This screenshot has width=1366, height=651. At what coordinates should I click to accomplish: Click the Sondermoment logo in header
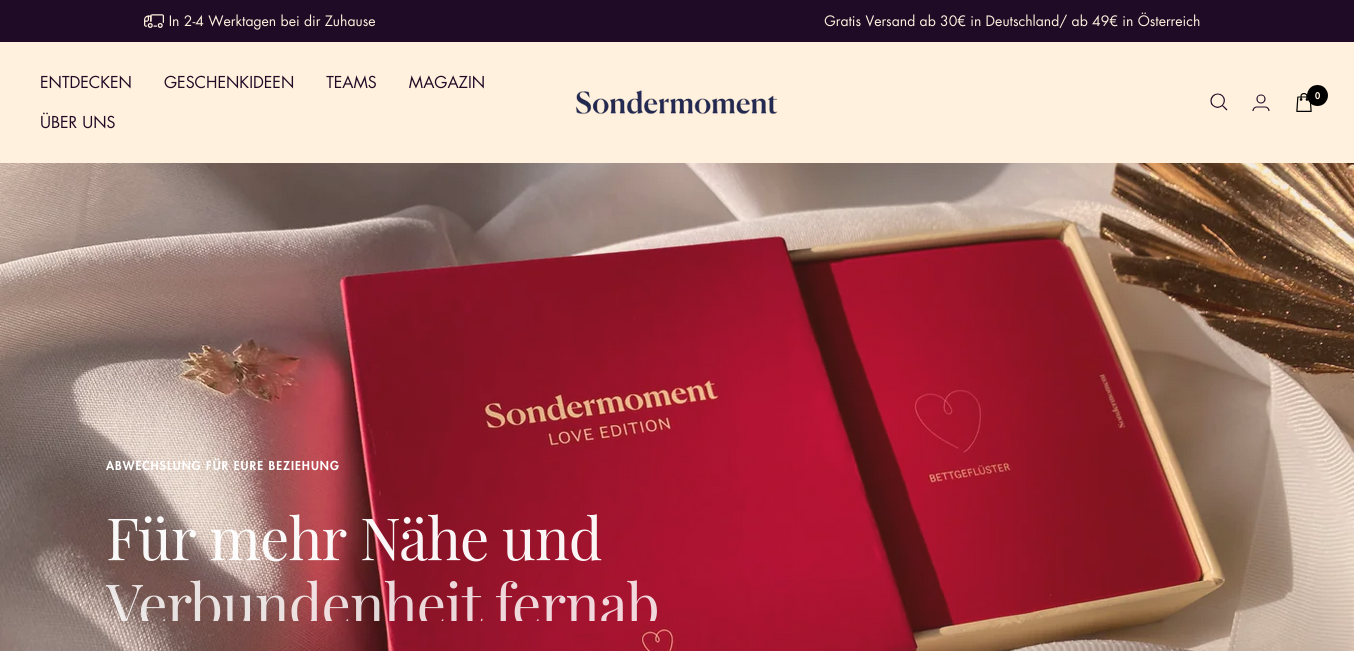(676, 102)
